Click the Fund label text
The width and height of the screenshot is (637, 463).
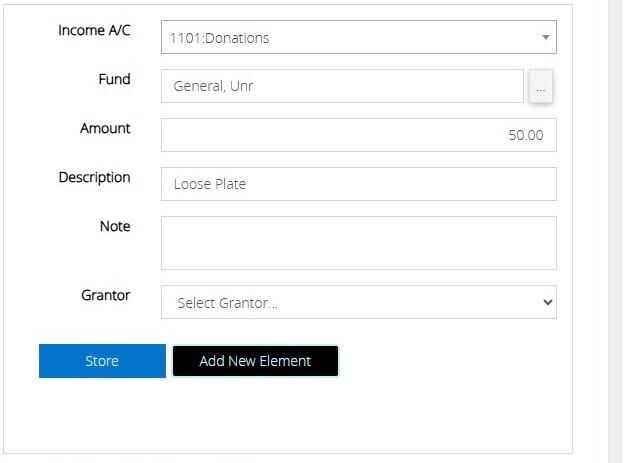[114, 79]
